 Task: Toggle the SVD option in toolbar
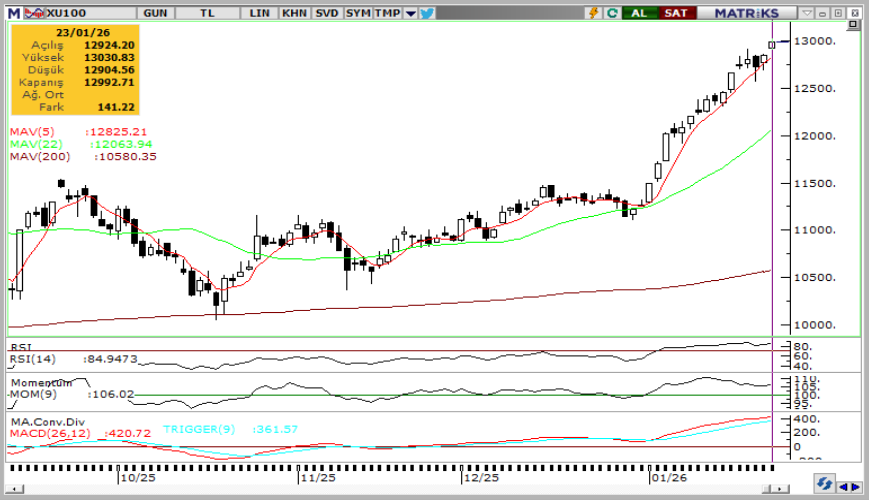(326, 13)
